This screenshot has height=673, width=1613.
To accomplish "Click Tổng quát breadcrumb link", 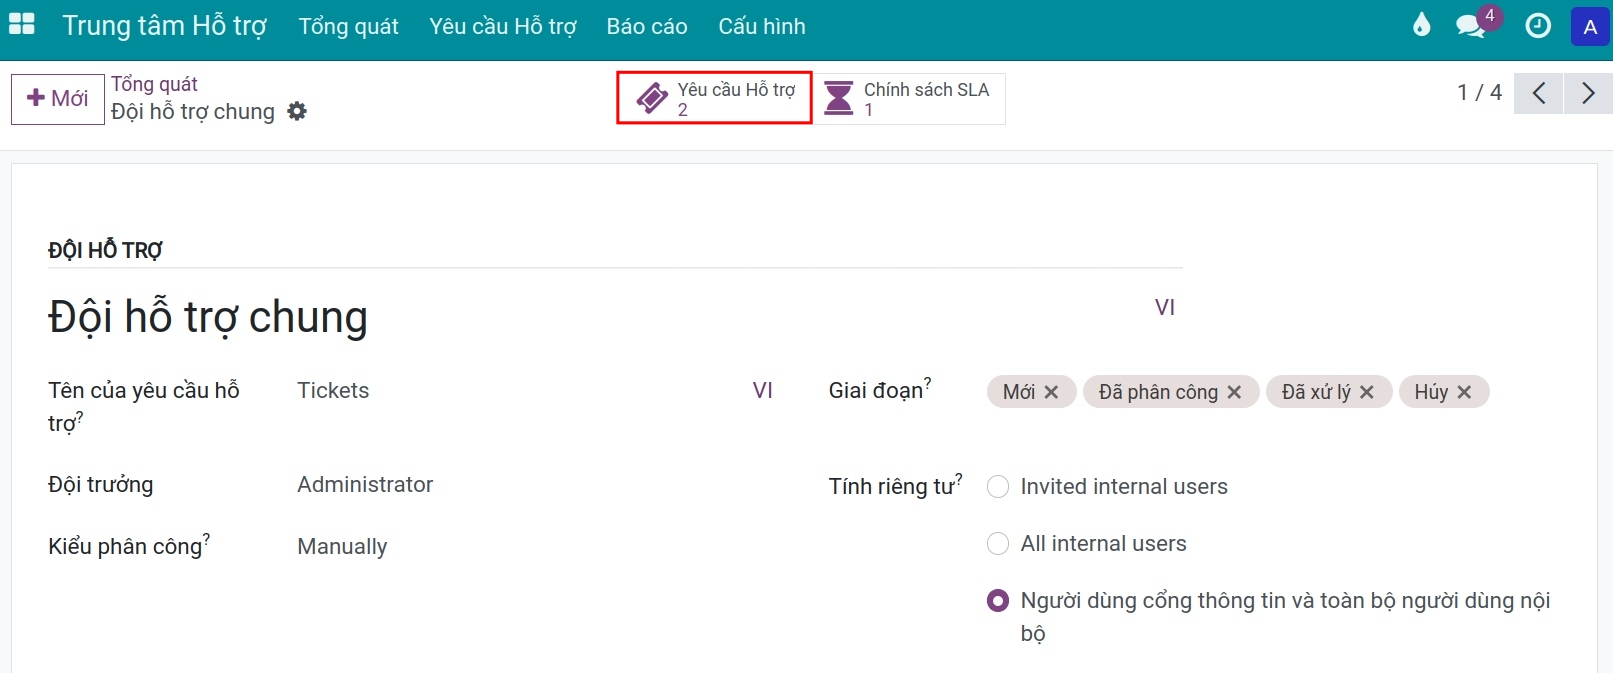I will 154,84.
